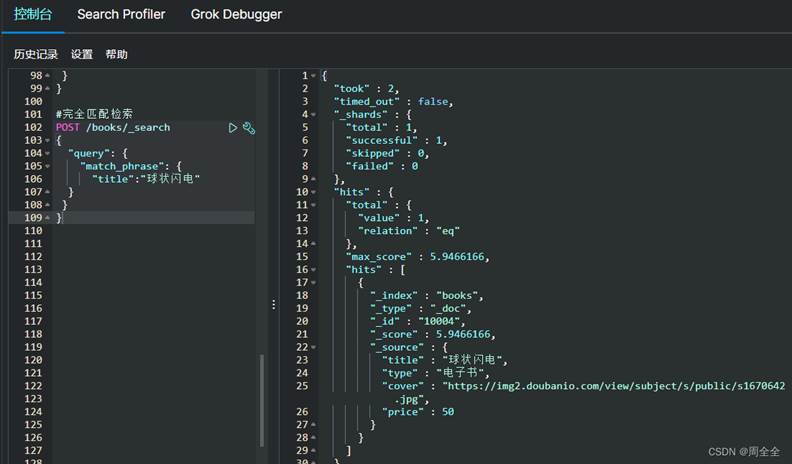Collapse "_source" object at response line 22
This screenshot has height=464, width=792.
point(313,347)
